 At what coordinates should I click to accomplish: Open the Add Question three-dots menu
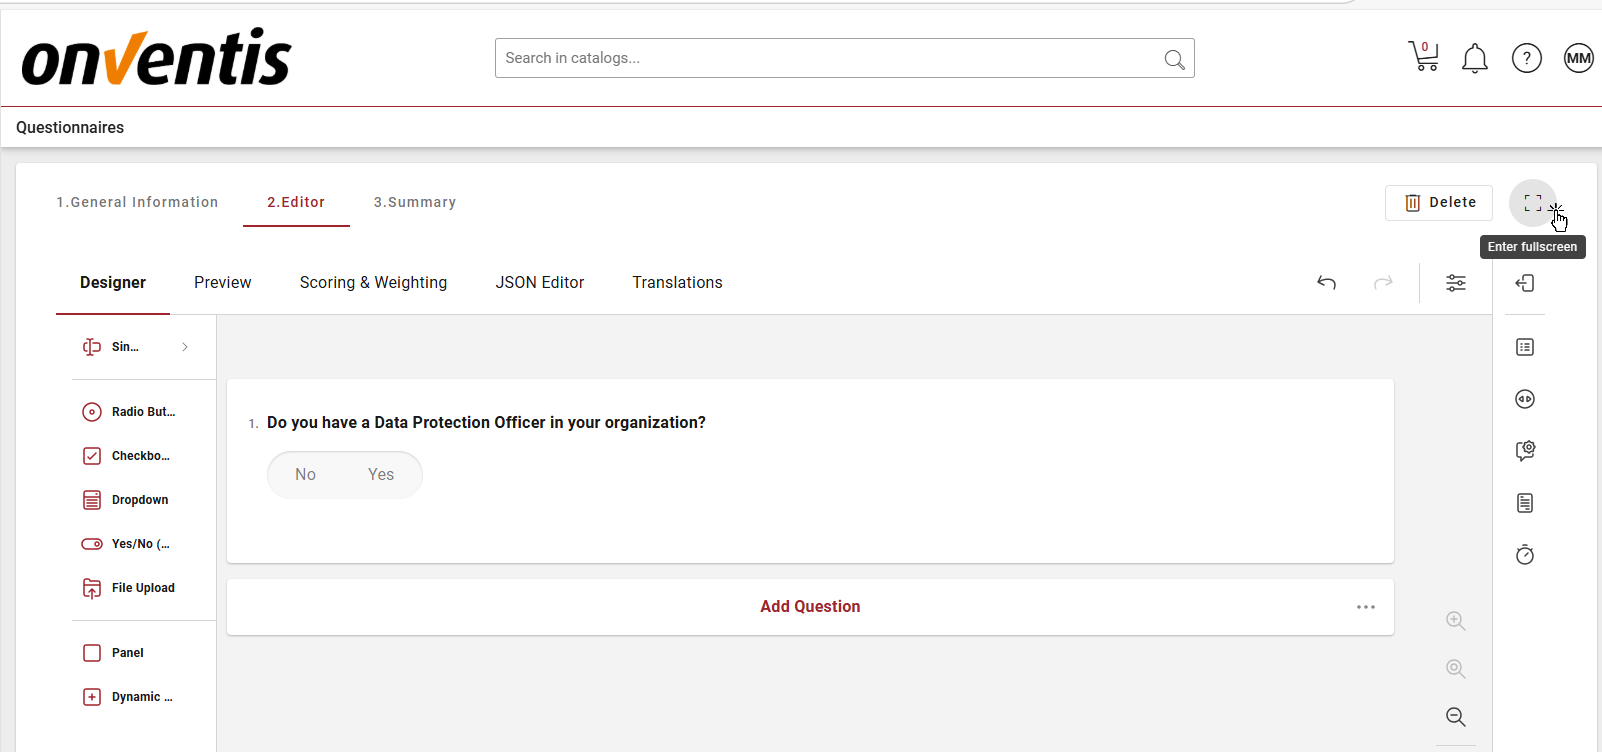click(x=1365, y=607)
